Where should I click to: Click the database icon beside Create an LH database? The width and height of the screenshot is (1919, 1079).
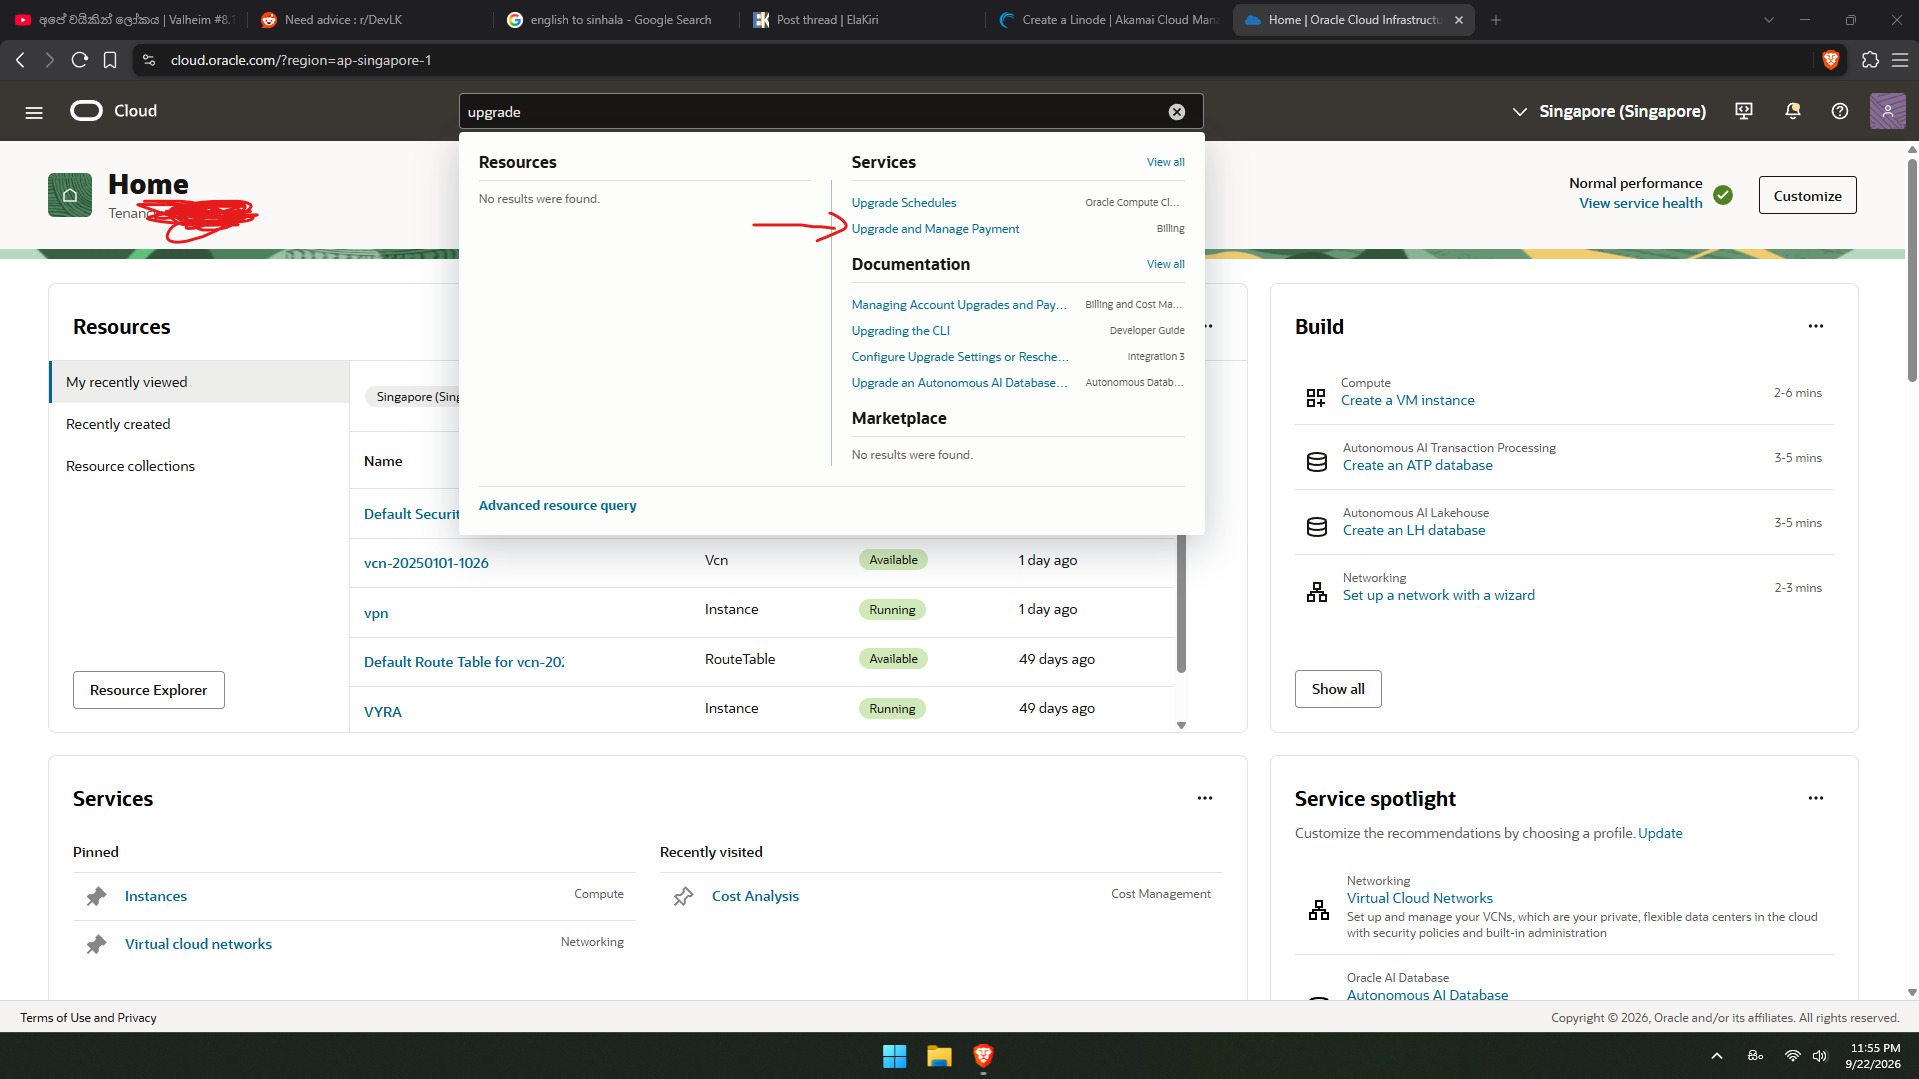(x=1317, y=527)
